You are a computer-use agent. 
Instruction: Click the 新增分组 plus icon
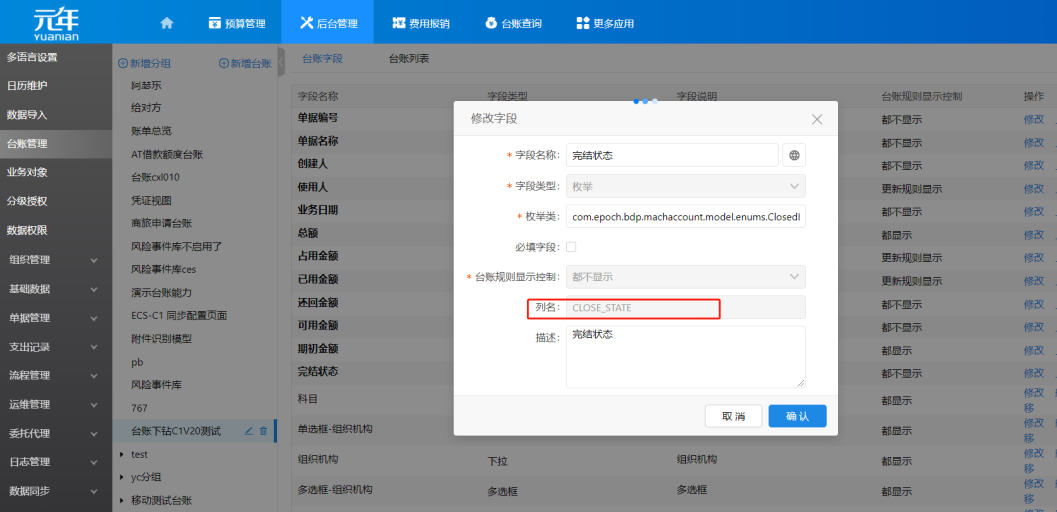(123, 63)
